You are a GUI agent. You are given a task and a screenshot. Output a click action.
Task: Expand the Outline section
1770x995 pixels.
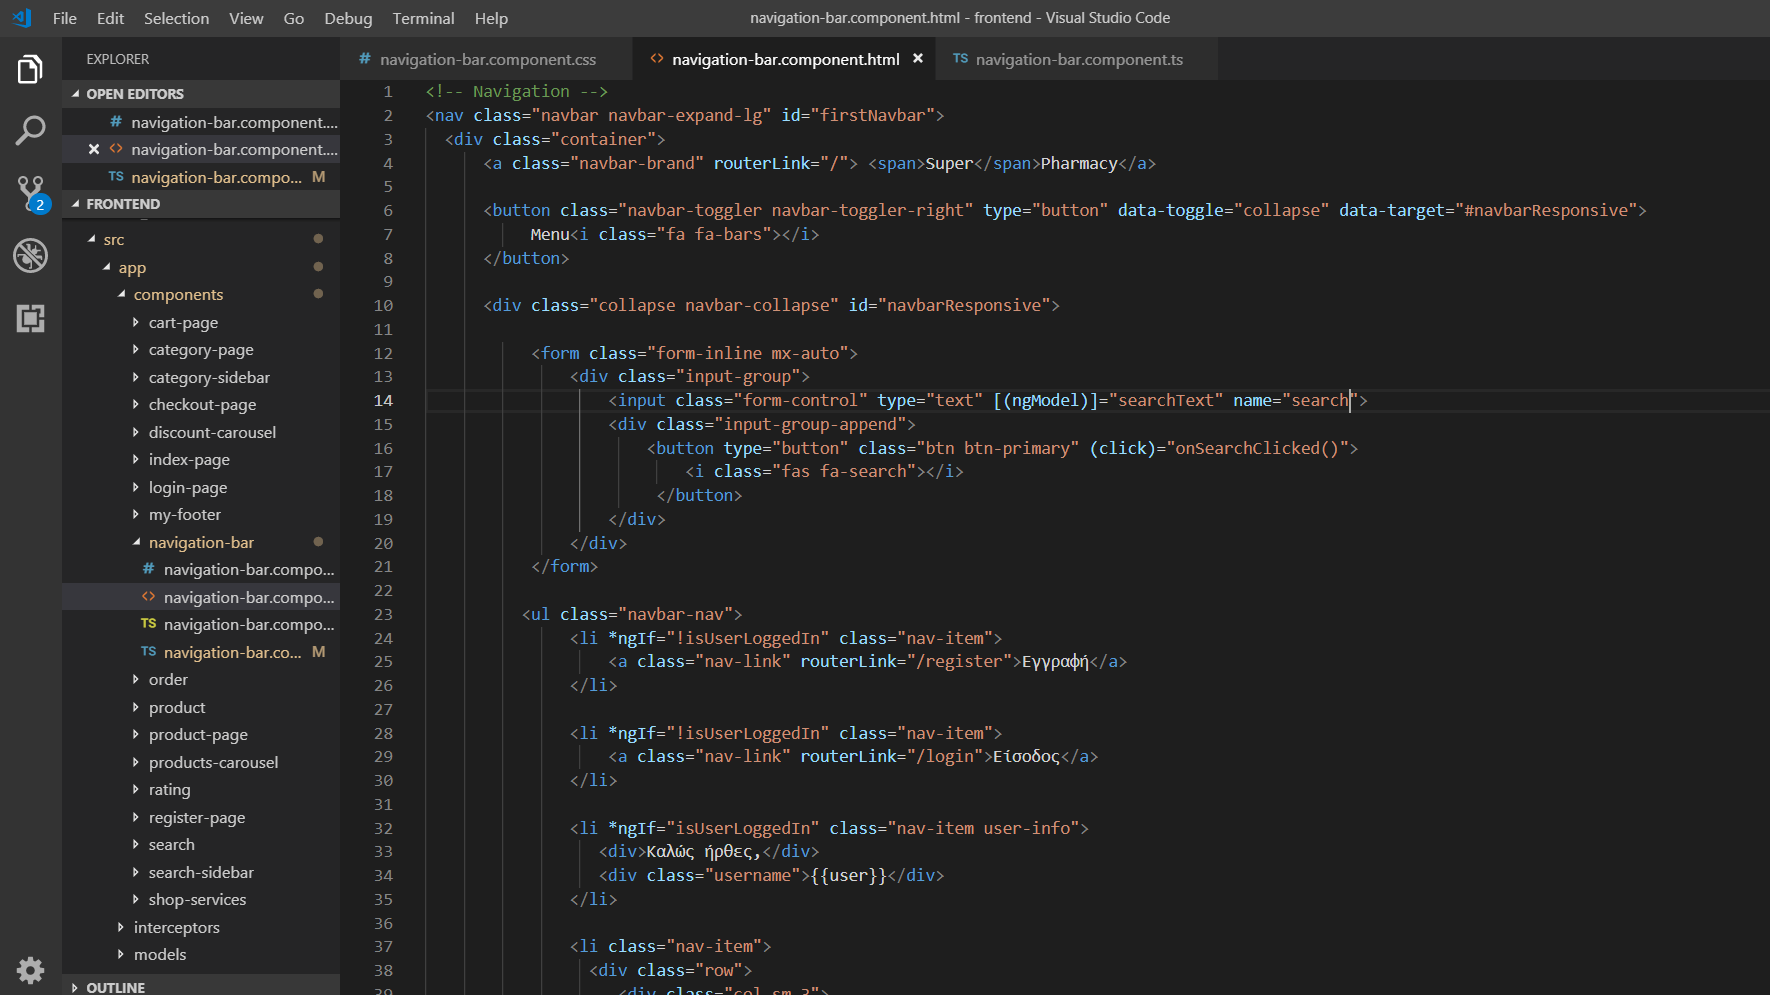point(201,987)
